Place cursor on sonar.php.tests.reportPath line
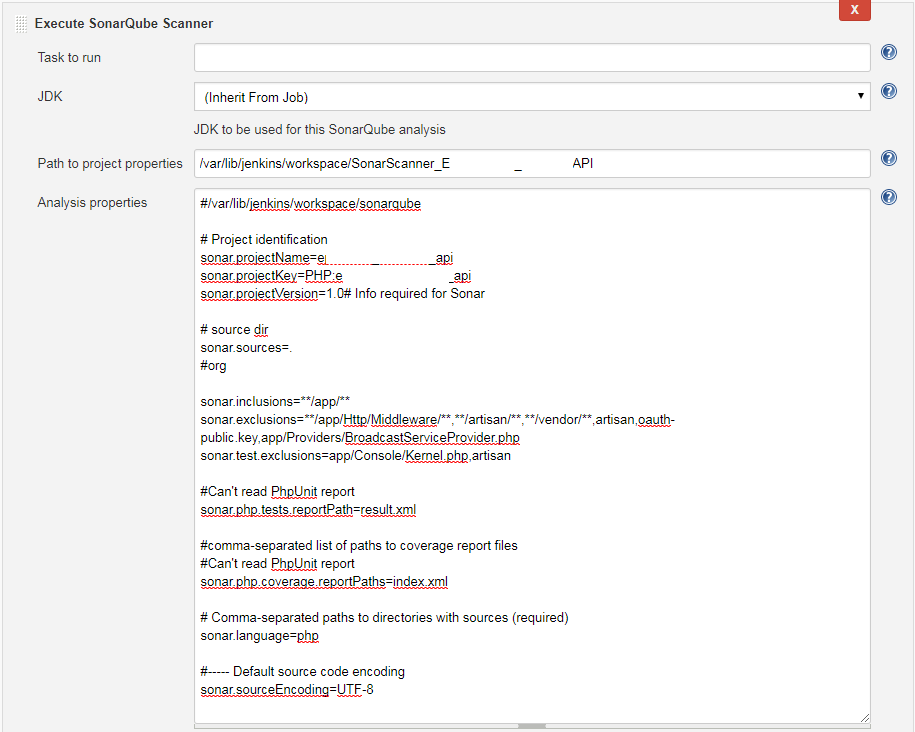 point(308,510)
